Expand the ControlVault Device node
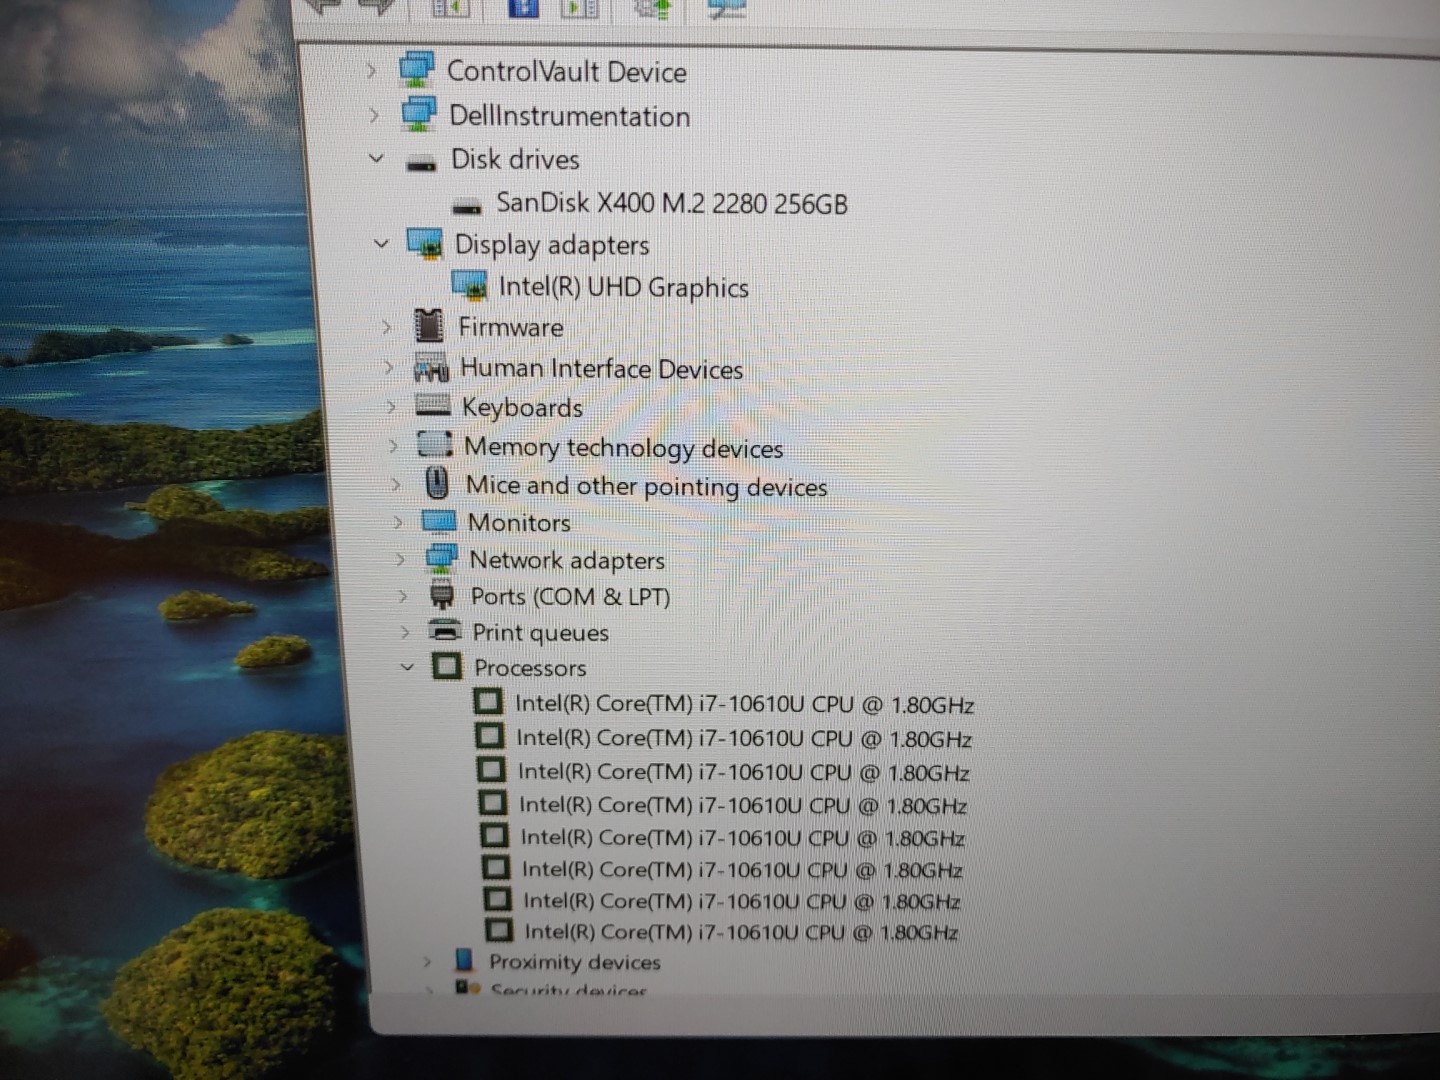 (x=371, y=71)
